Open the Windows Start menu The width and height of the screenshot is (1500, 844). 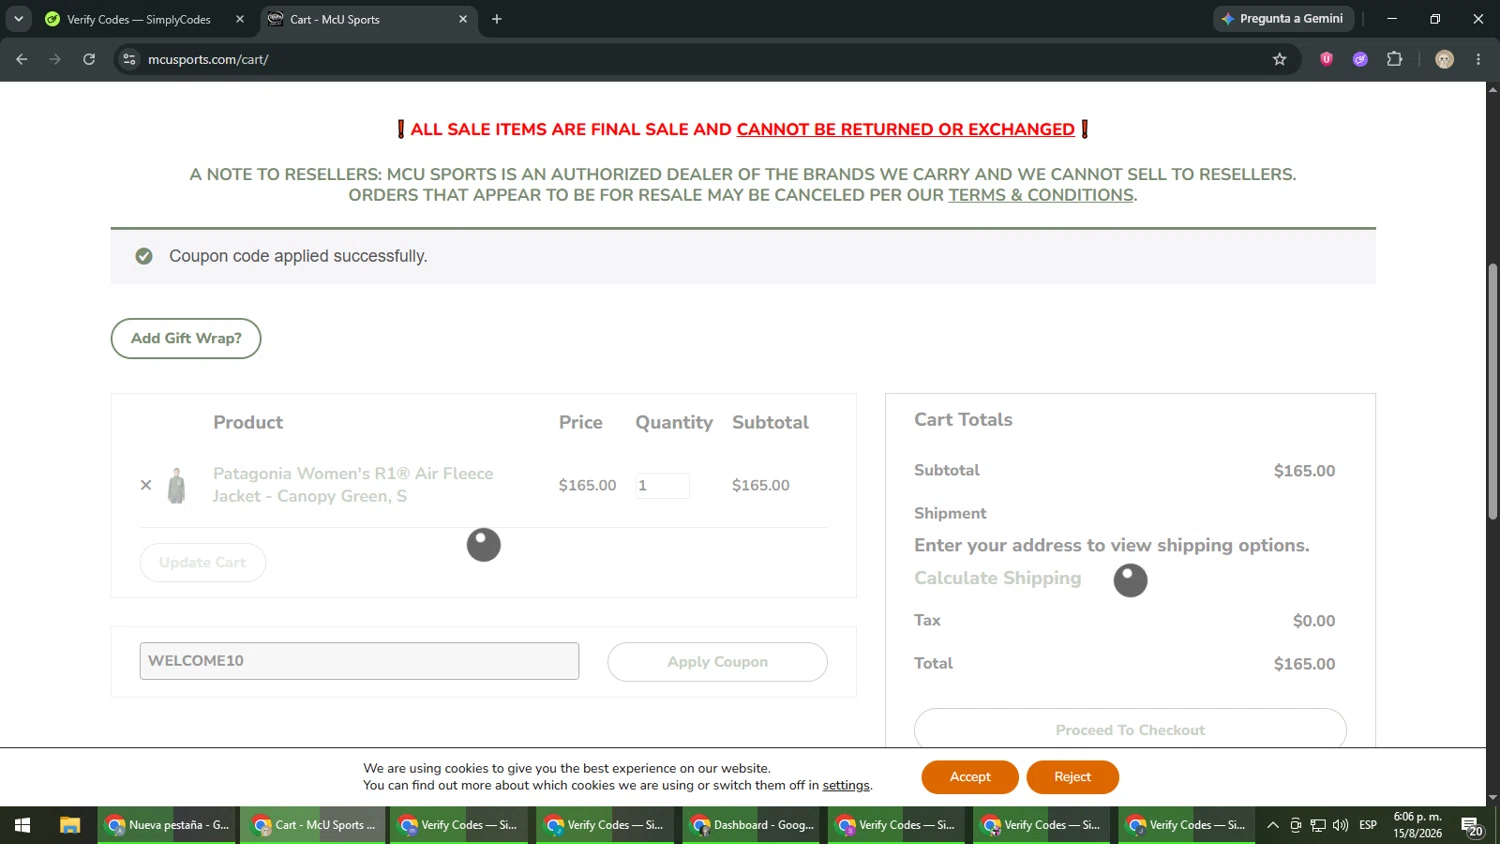click(x=22, y=825)
